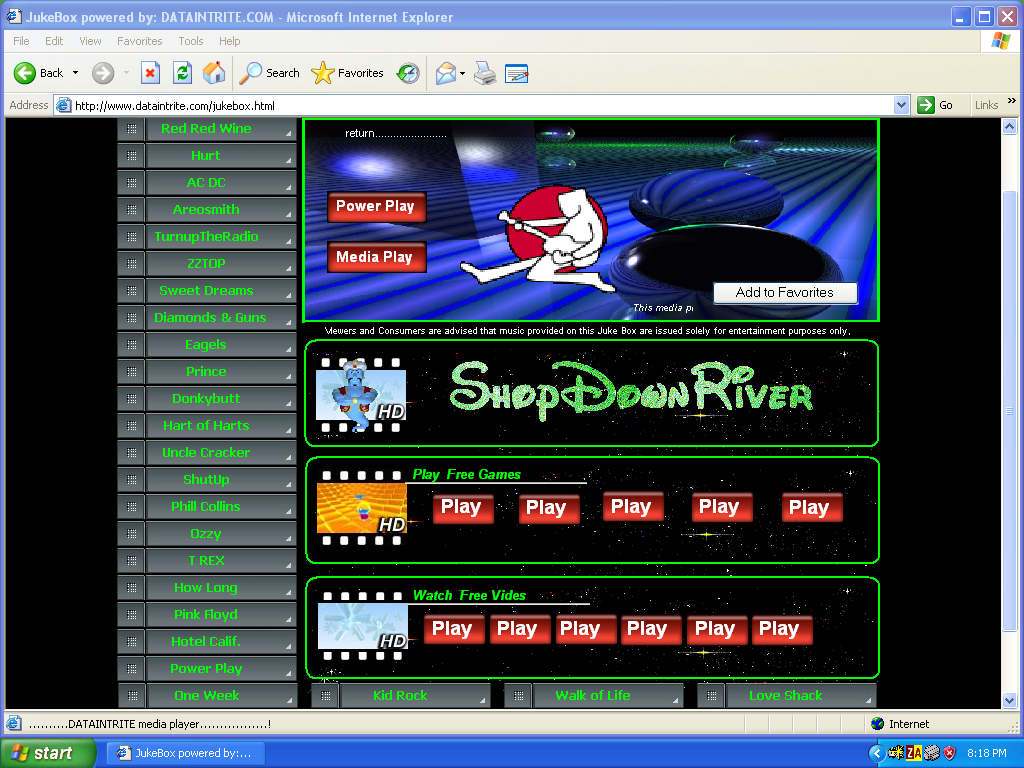
Task: Click the system clock showing 8:18 PM
Action: tap(987, 753)
